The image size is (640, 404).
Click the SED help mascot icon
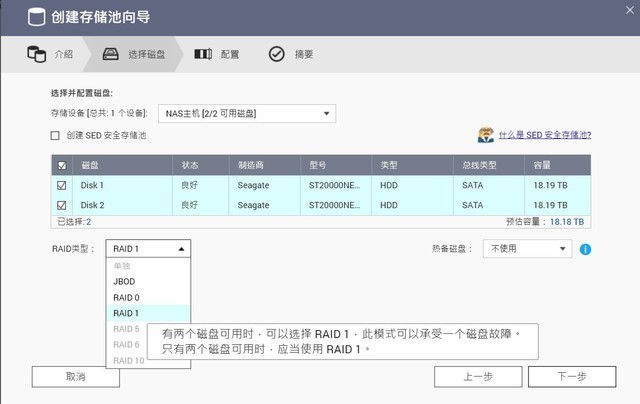(486, 135)
